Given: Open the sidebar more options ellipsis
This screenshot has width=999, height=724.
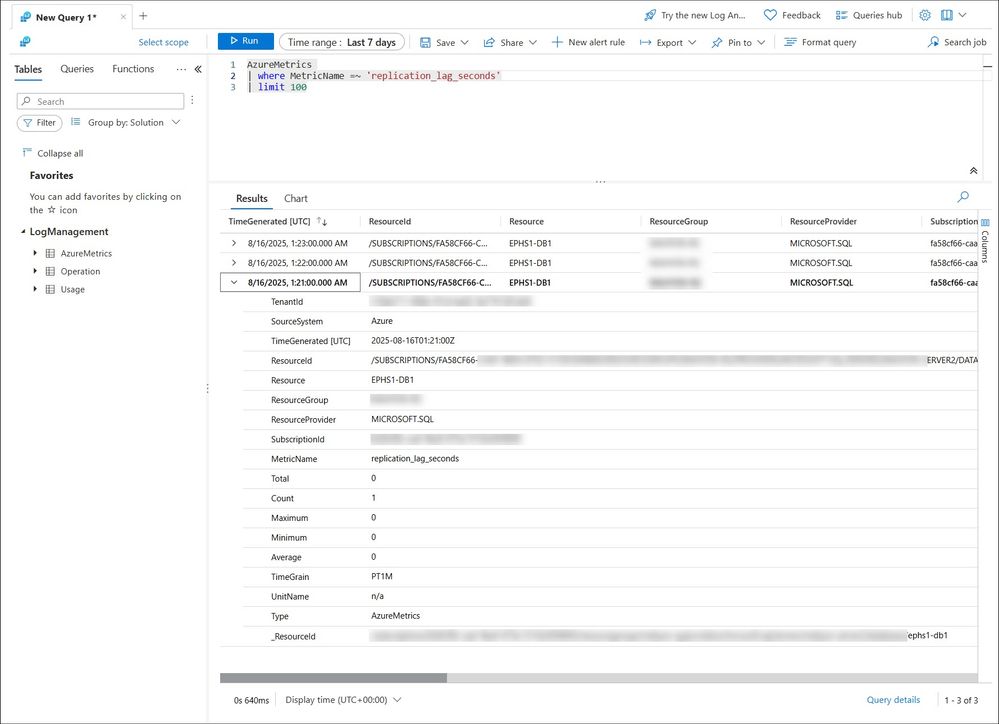Looking at the screenshot, I should tap(181, 69).
